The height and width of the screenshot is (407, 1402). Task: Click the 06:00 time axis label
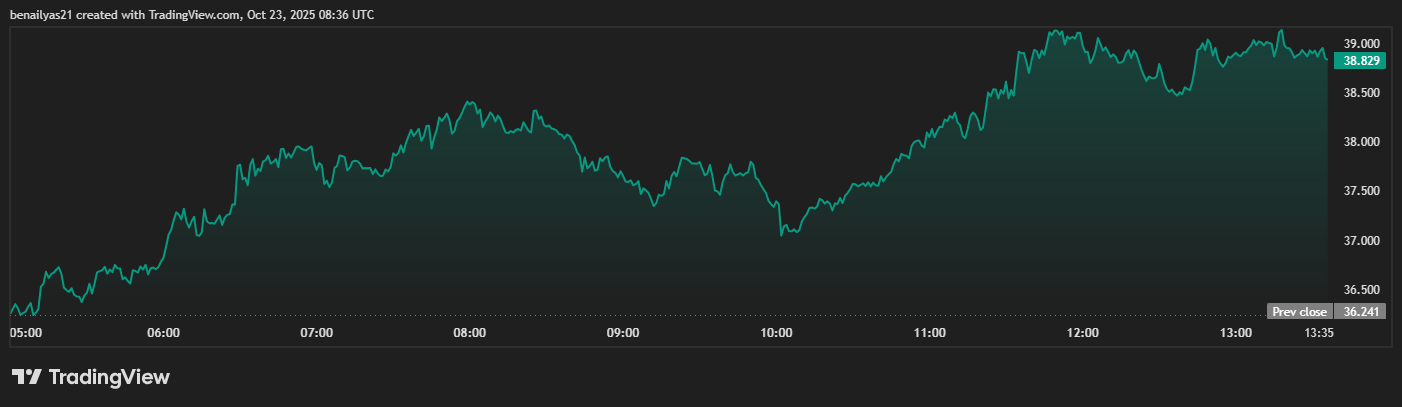point(163,332)
